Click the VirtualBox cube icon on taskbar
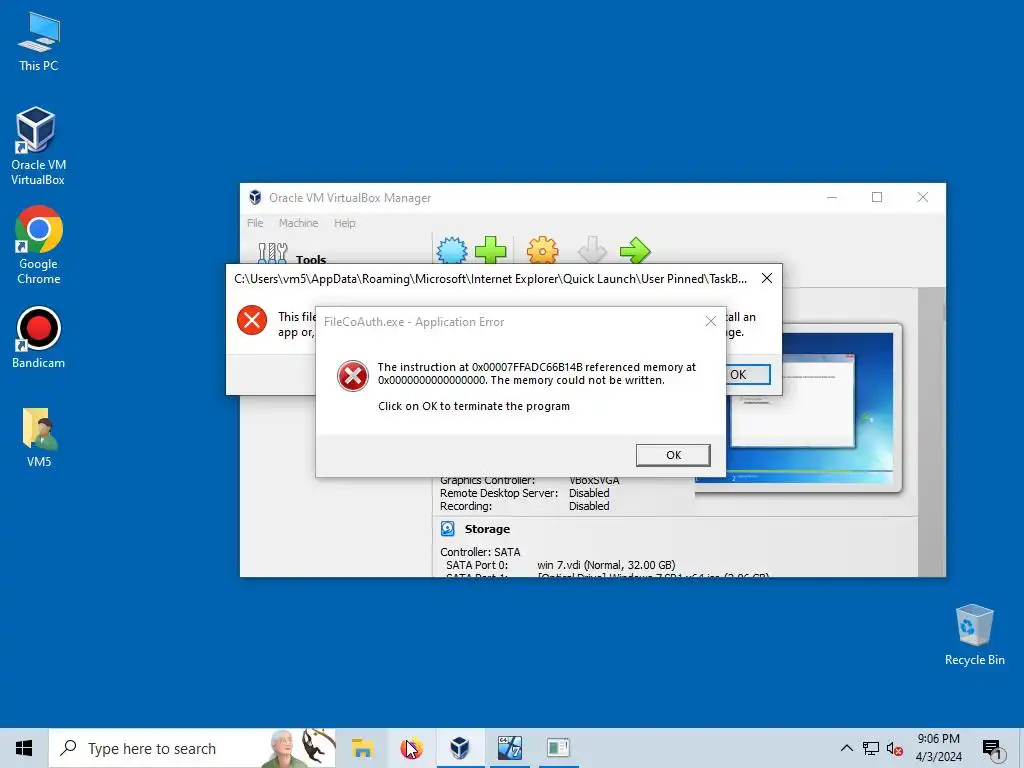The width and height of the screenshot is (1024, 768). [x=460, y=748]
